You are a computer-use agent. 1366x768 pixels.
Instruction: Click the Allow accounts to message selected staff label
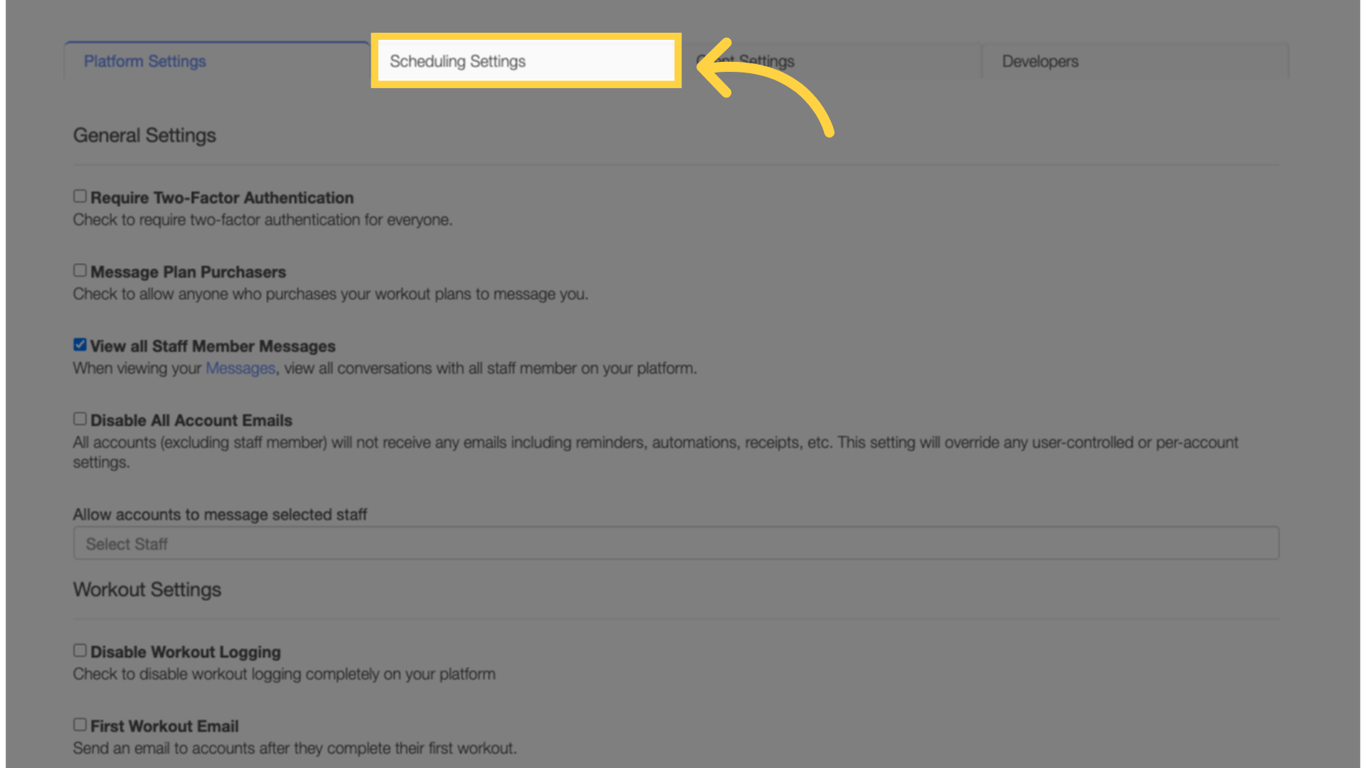[219, 514]
